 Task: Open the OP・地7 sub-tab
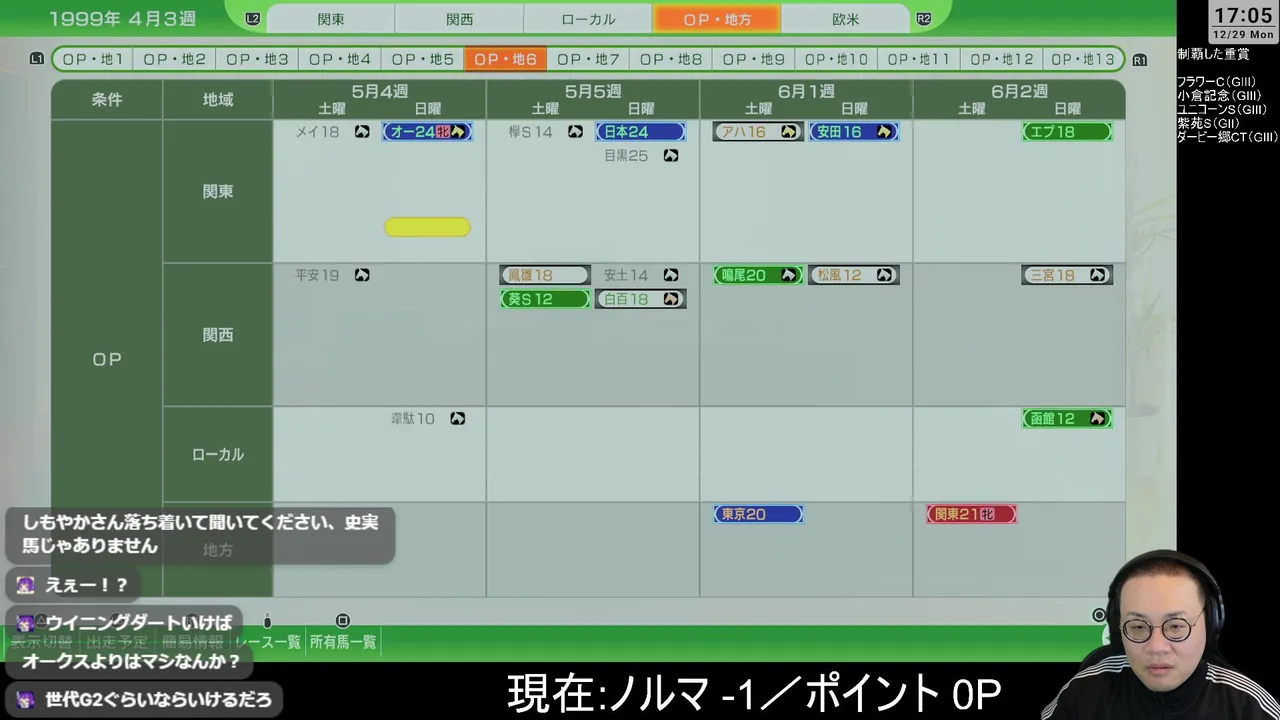588,59
